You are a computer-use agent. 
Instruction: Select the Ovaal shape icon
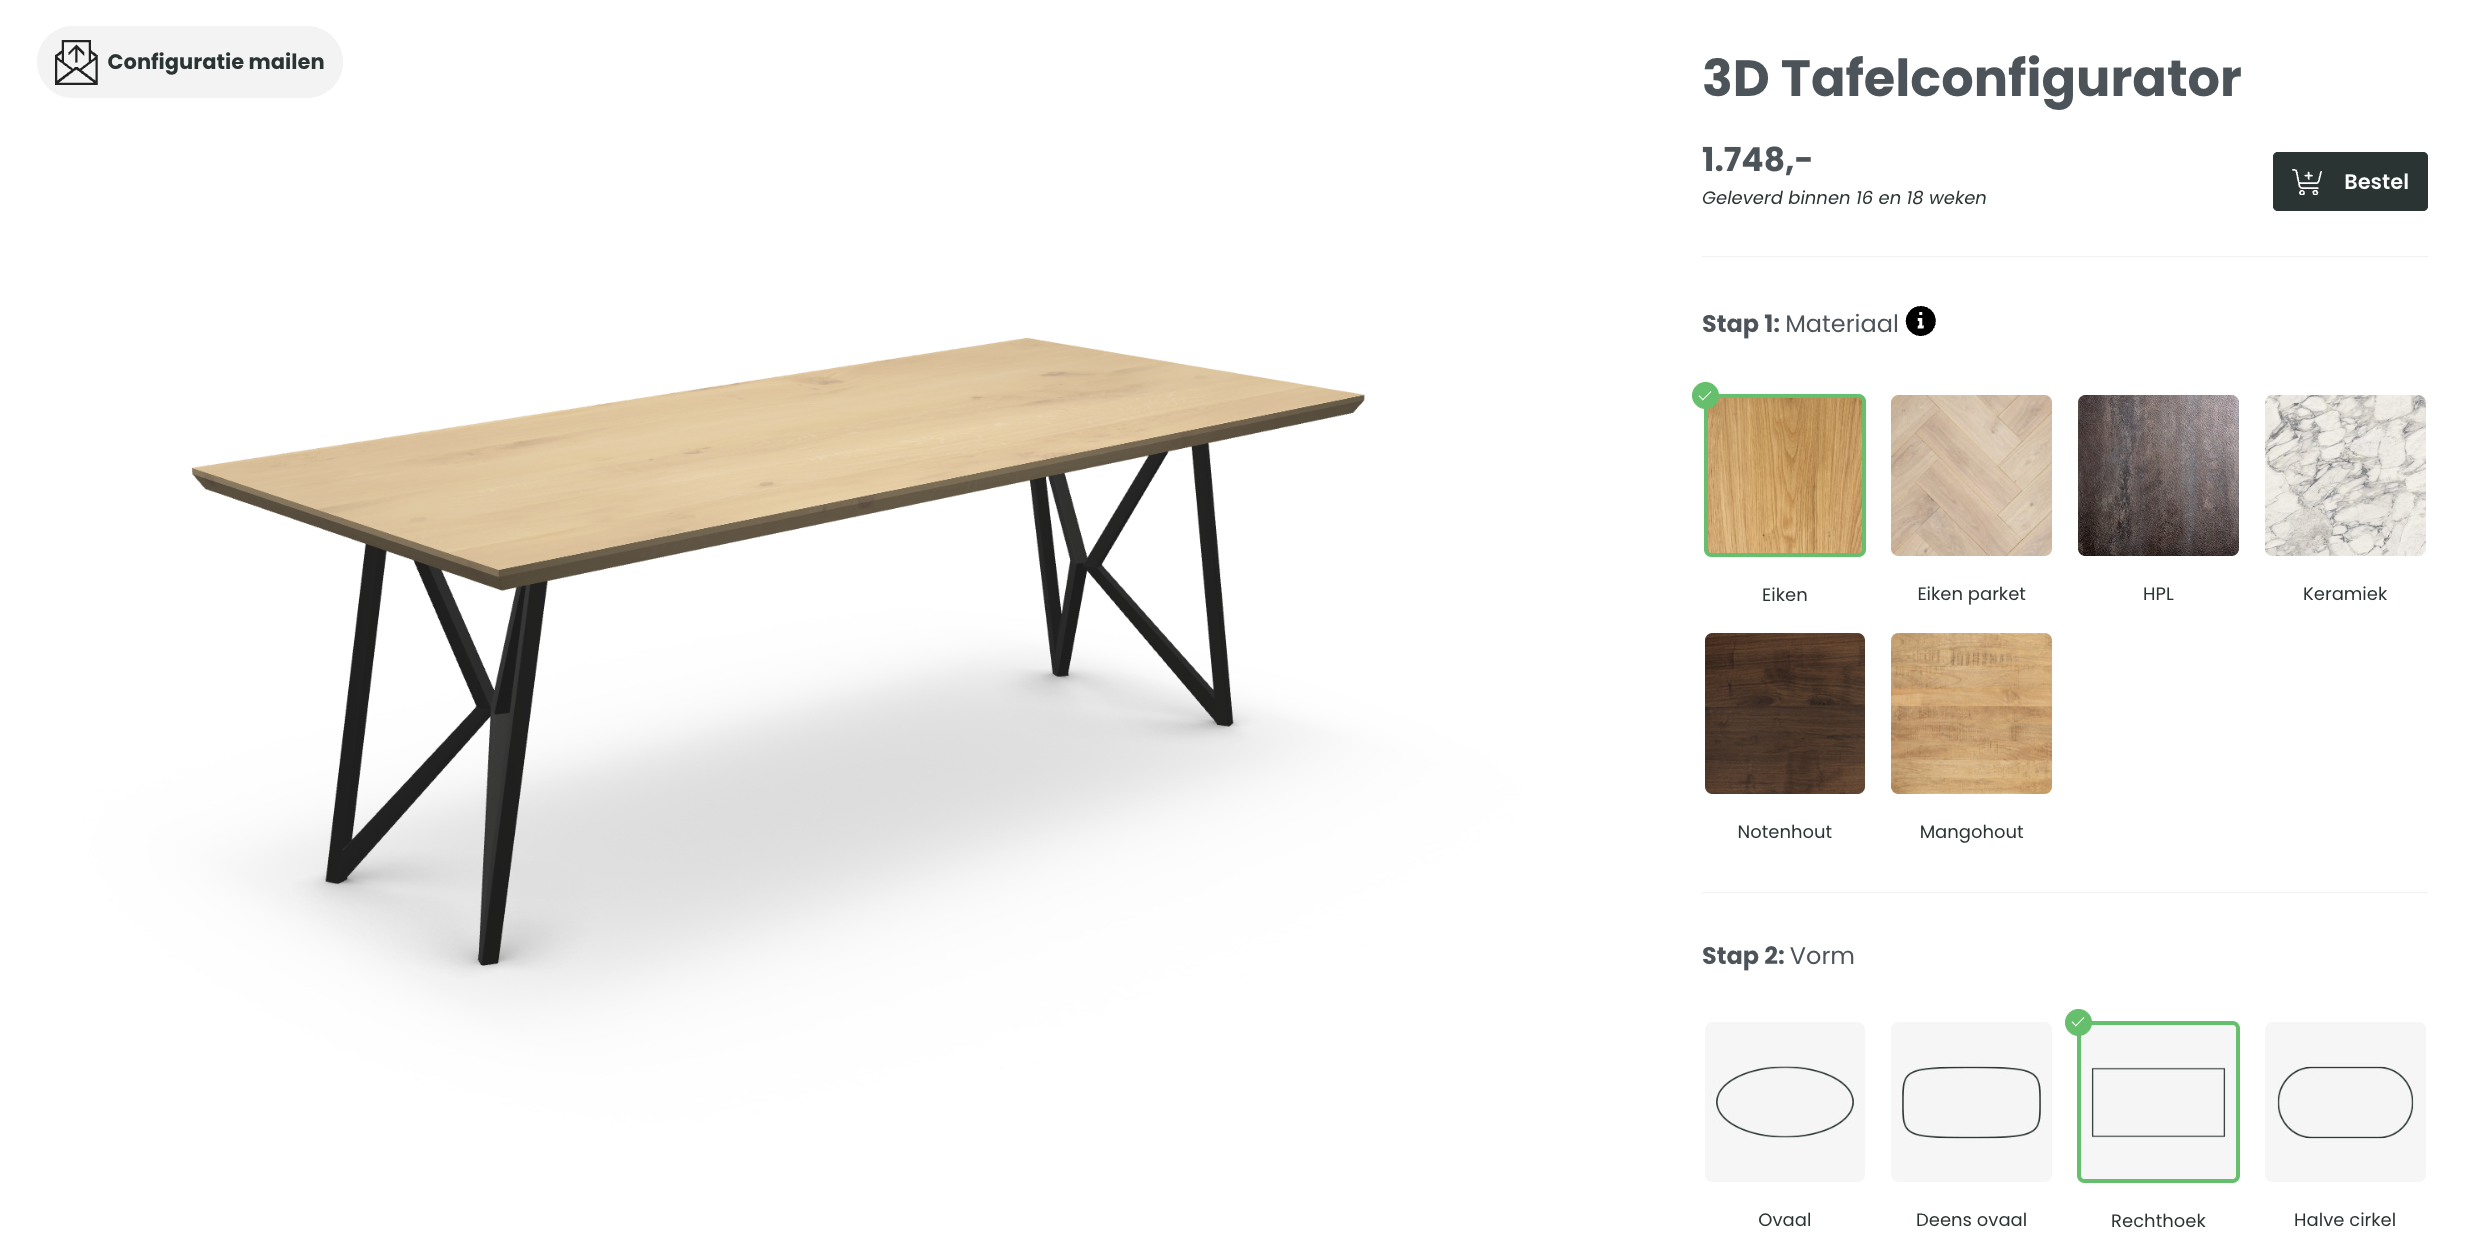point(1784,1101)
